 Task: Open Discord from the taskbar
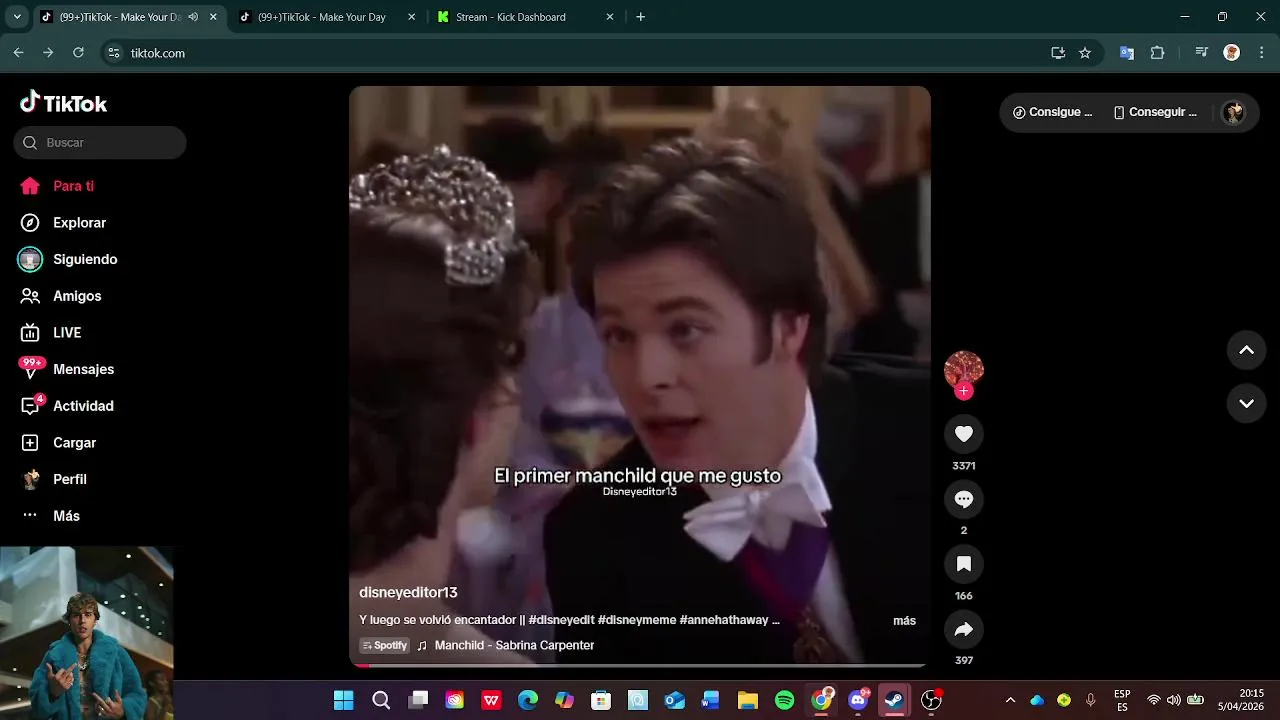(x=858, y=701)
